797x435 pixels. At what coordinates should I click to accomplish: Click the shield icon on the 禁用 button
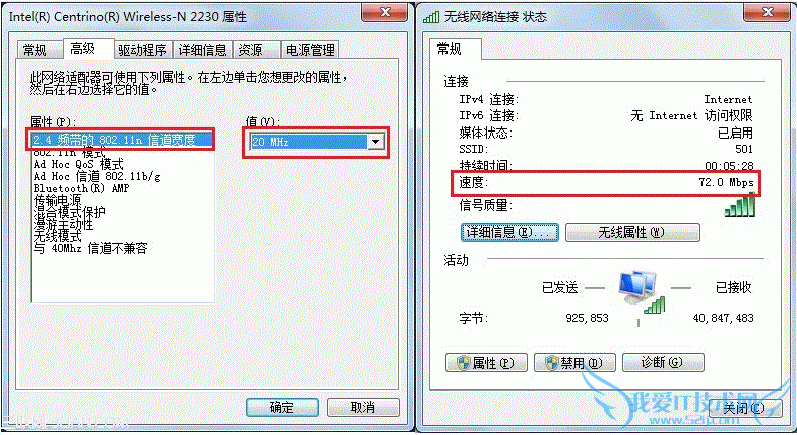click(x=552, y=363)
